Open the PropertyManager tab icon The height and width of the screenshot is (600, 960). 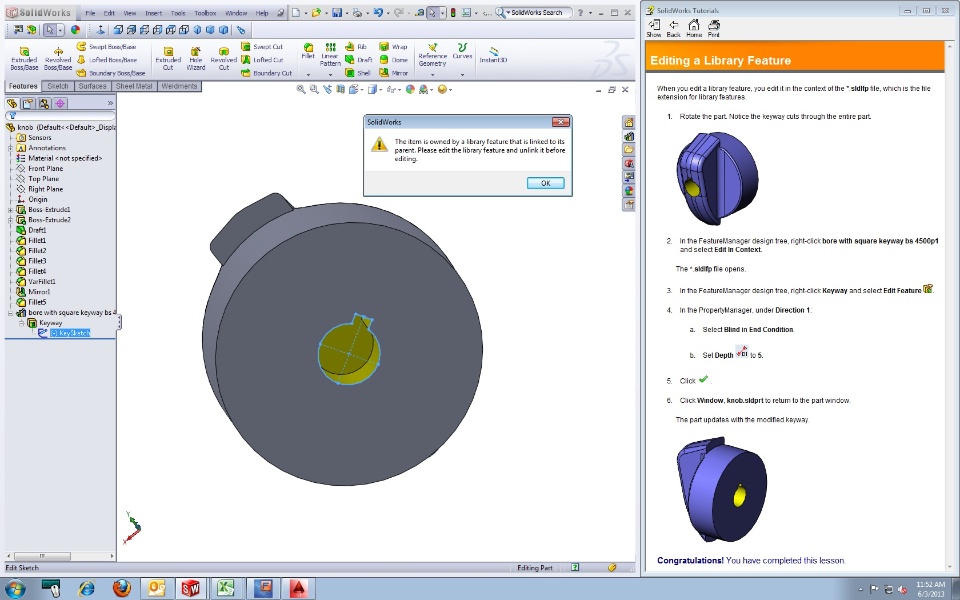pos(28,103)
